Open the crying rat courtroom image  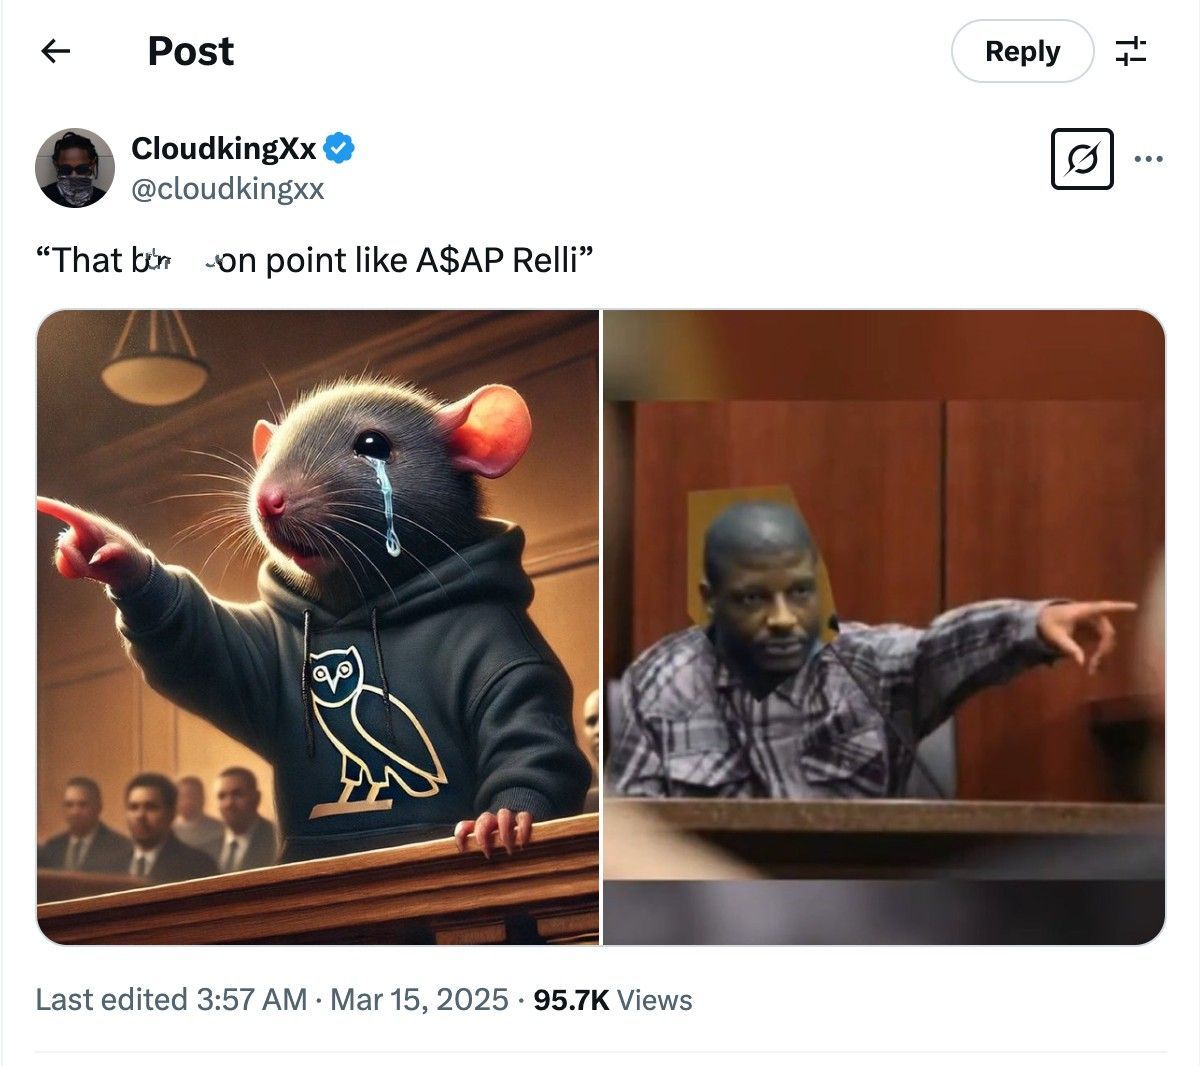click(318, 627)
